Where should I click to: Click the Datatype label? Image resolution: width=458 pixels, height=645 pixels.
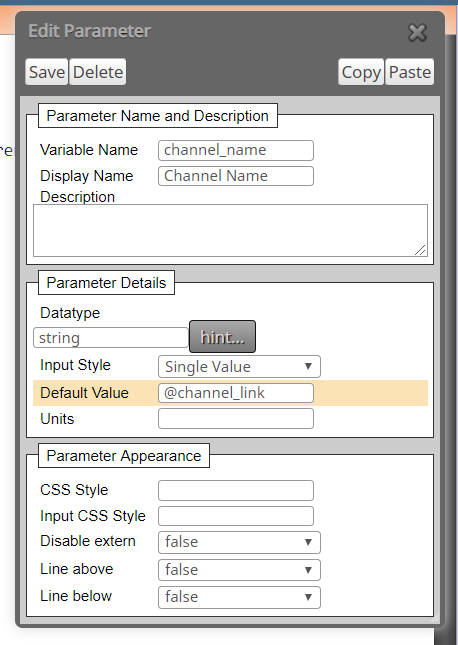click(x=70, y=313)
